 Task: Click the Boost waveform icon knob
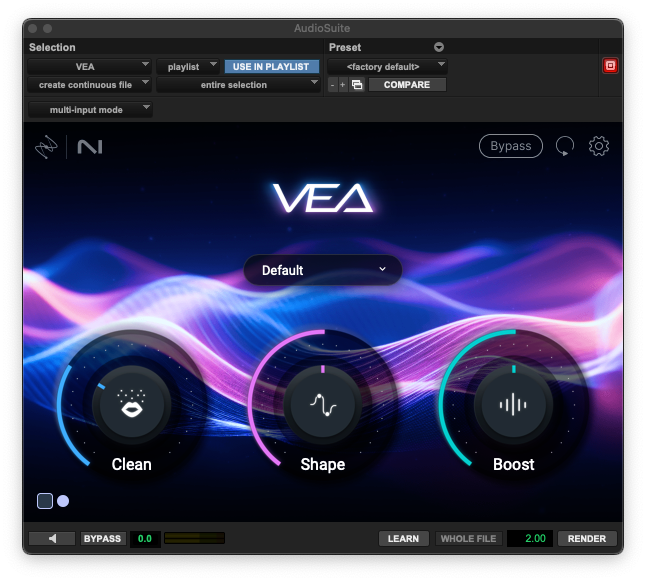click(x=513, y=405)
